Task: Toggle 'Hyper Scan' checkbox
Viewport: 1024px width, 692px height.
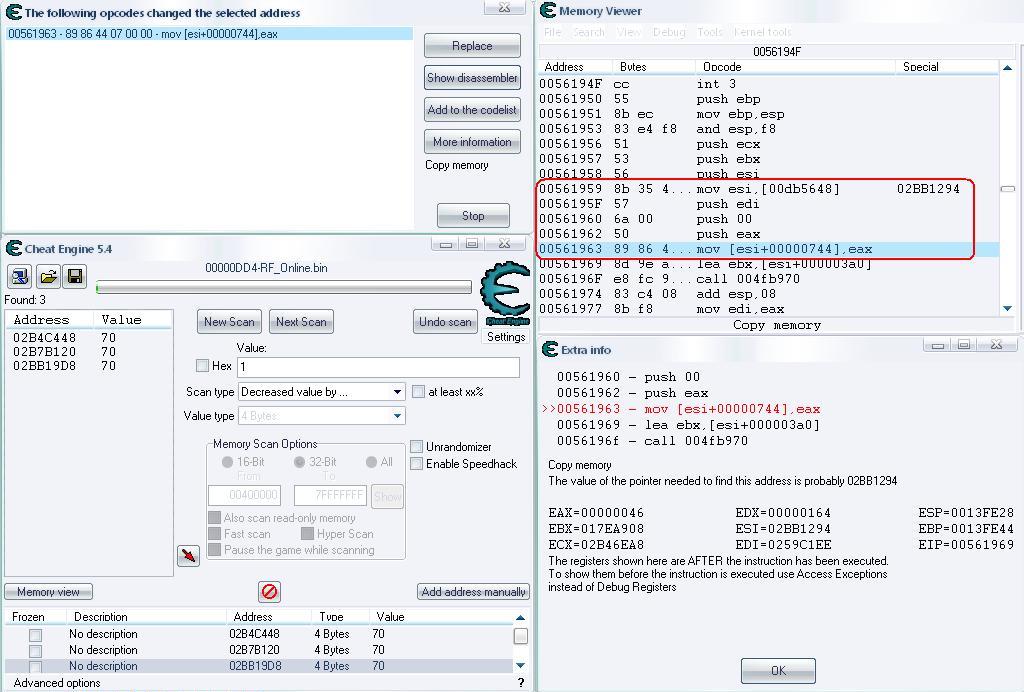Action: tap(307, 533)
